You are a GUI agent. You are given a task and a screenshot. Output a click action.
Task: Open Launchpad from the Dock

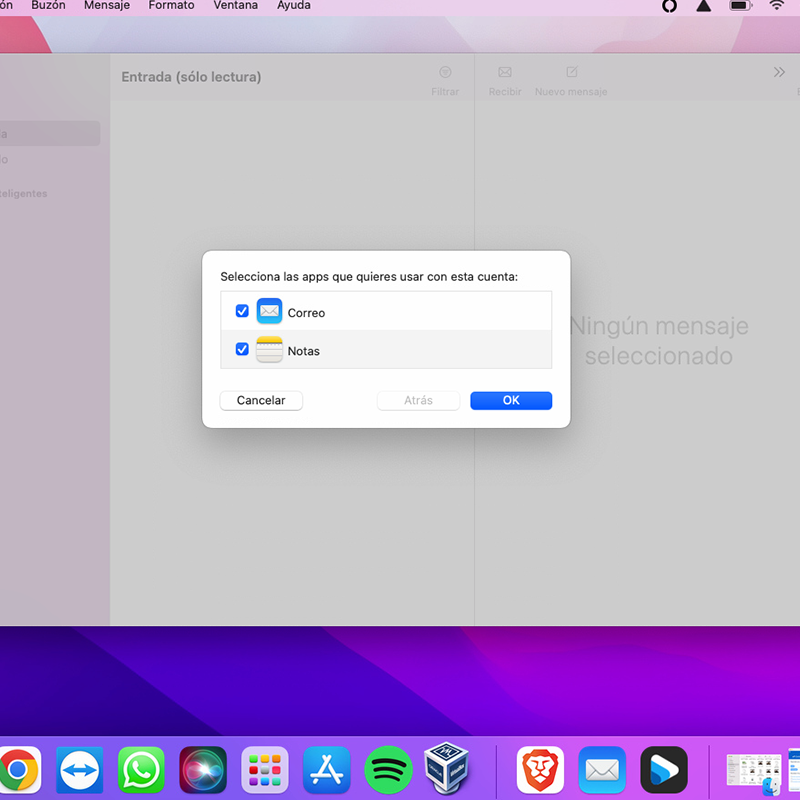coord(265,770)
